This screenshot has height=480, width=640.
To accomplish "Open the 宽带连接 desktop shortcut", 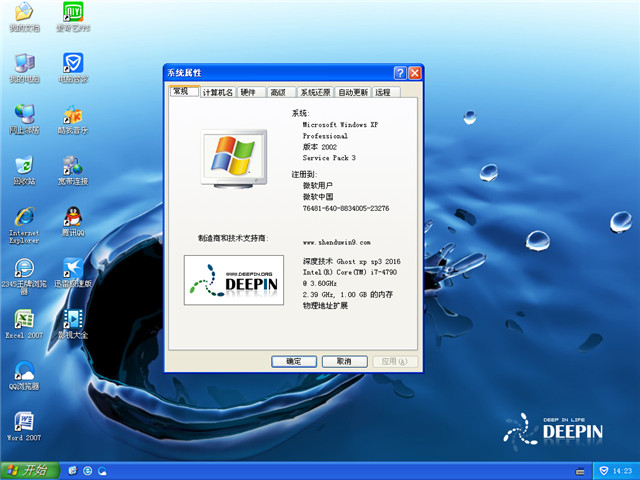I will (73, 170).
